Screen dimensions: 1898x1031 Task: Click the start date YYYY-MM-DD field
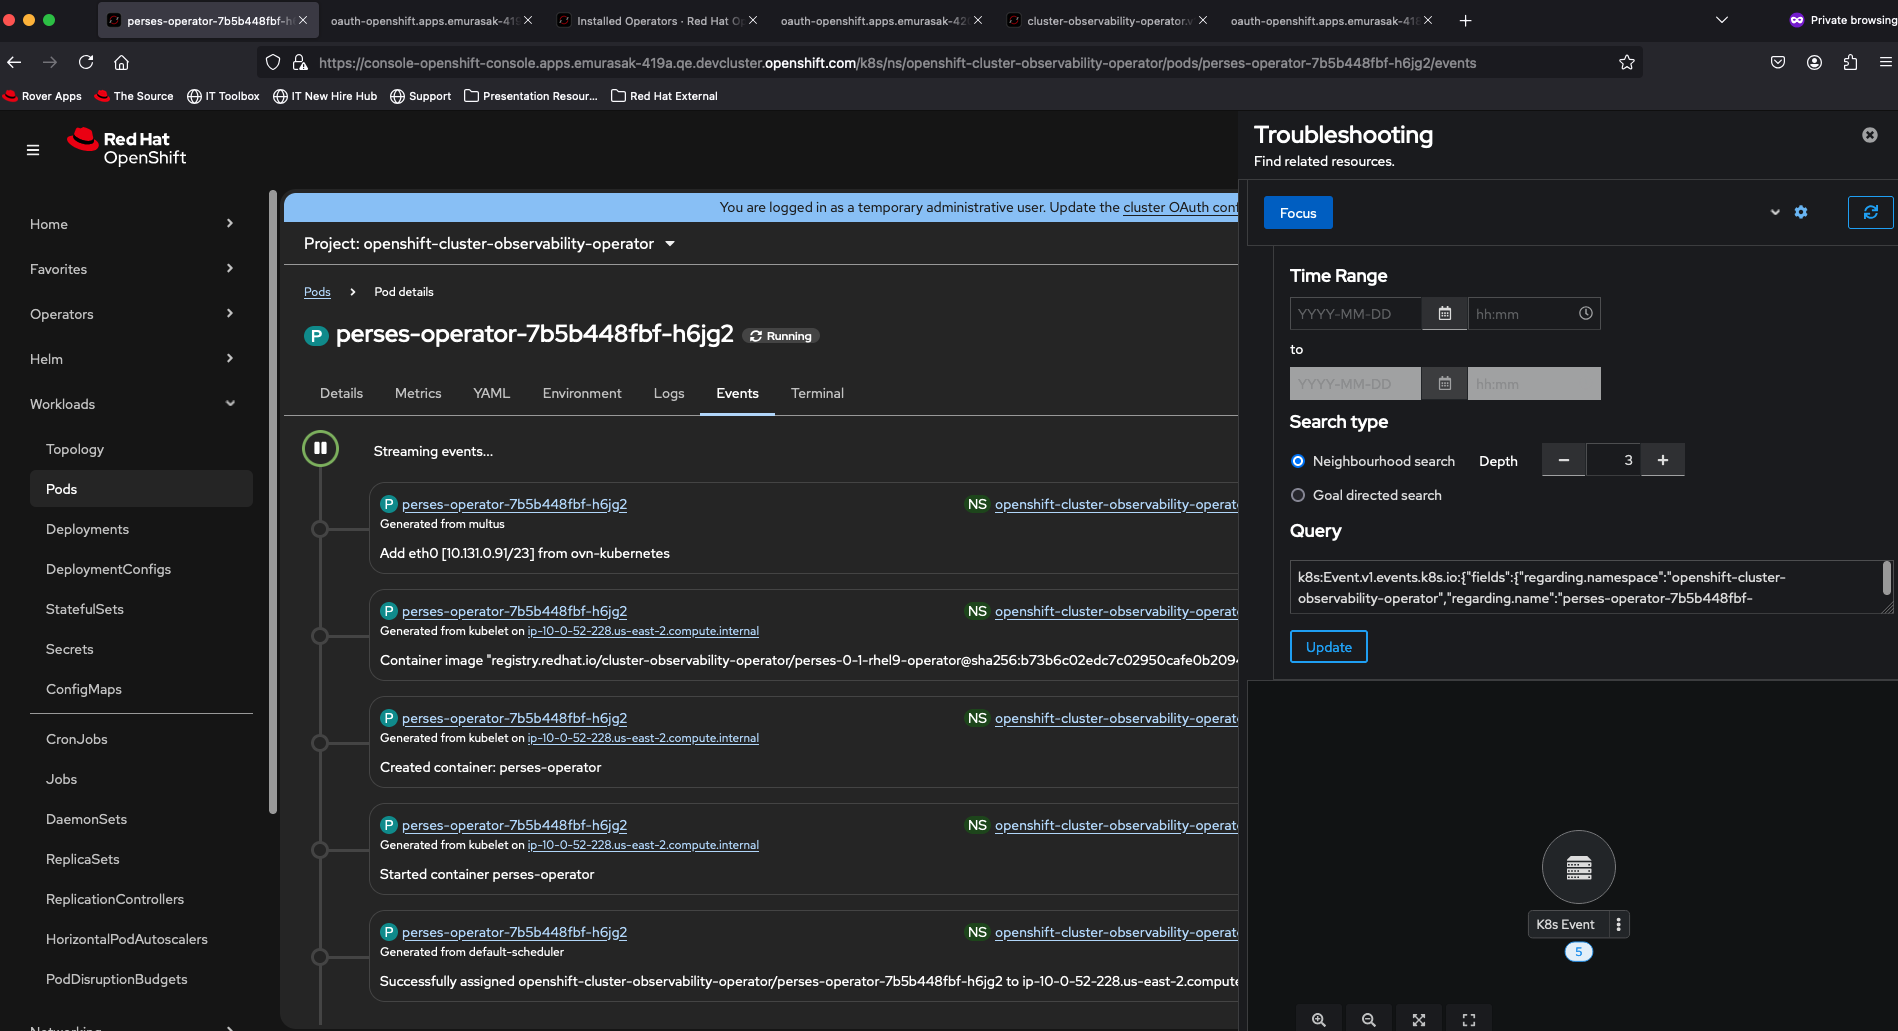click(1355, 314)
